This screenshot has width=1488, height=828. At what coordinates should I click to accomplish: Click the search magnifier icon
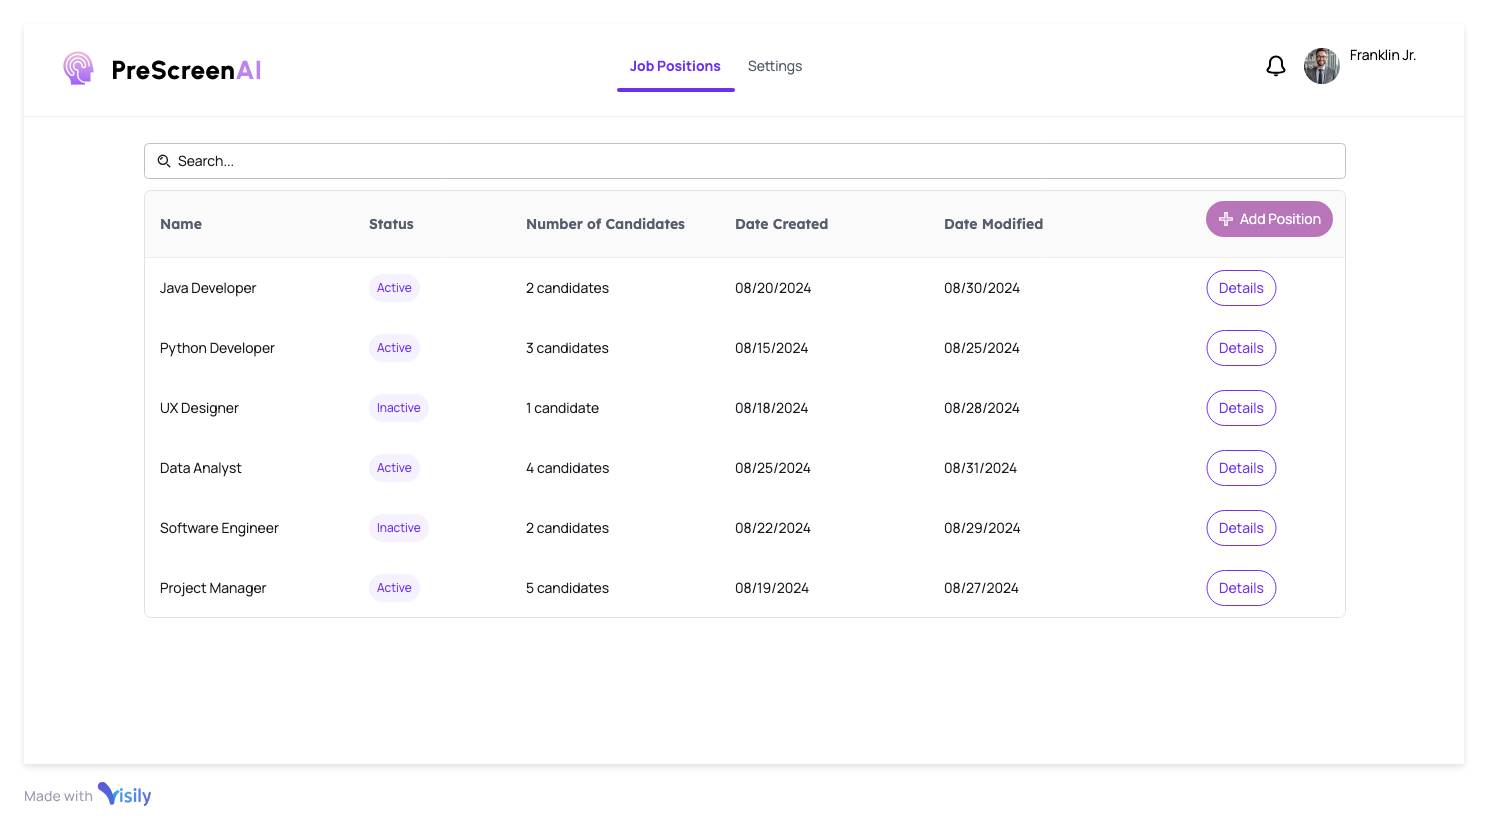165,161
